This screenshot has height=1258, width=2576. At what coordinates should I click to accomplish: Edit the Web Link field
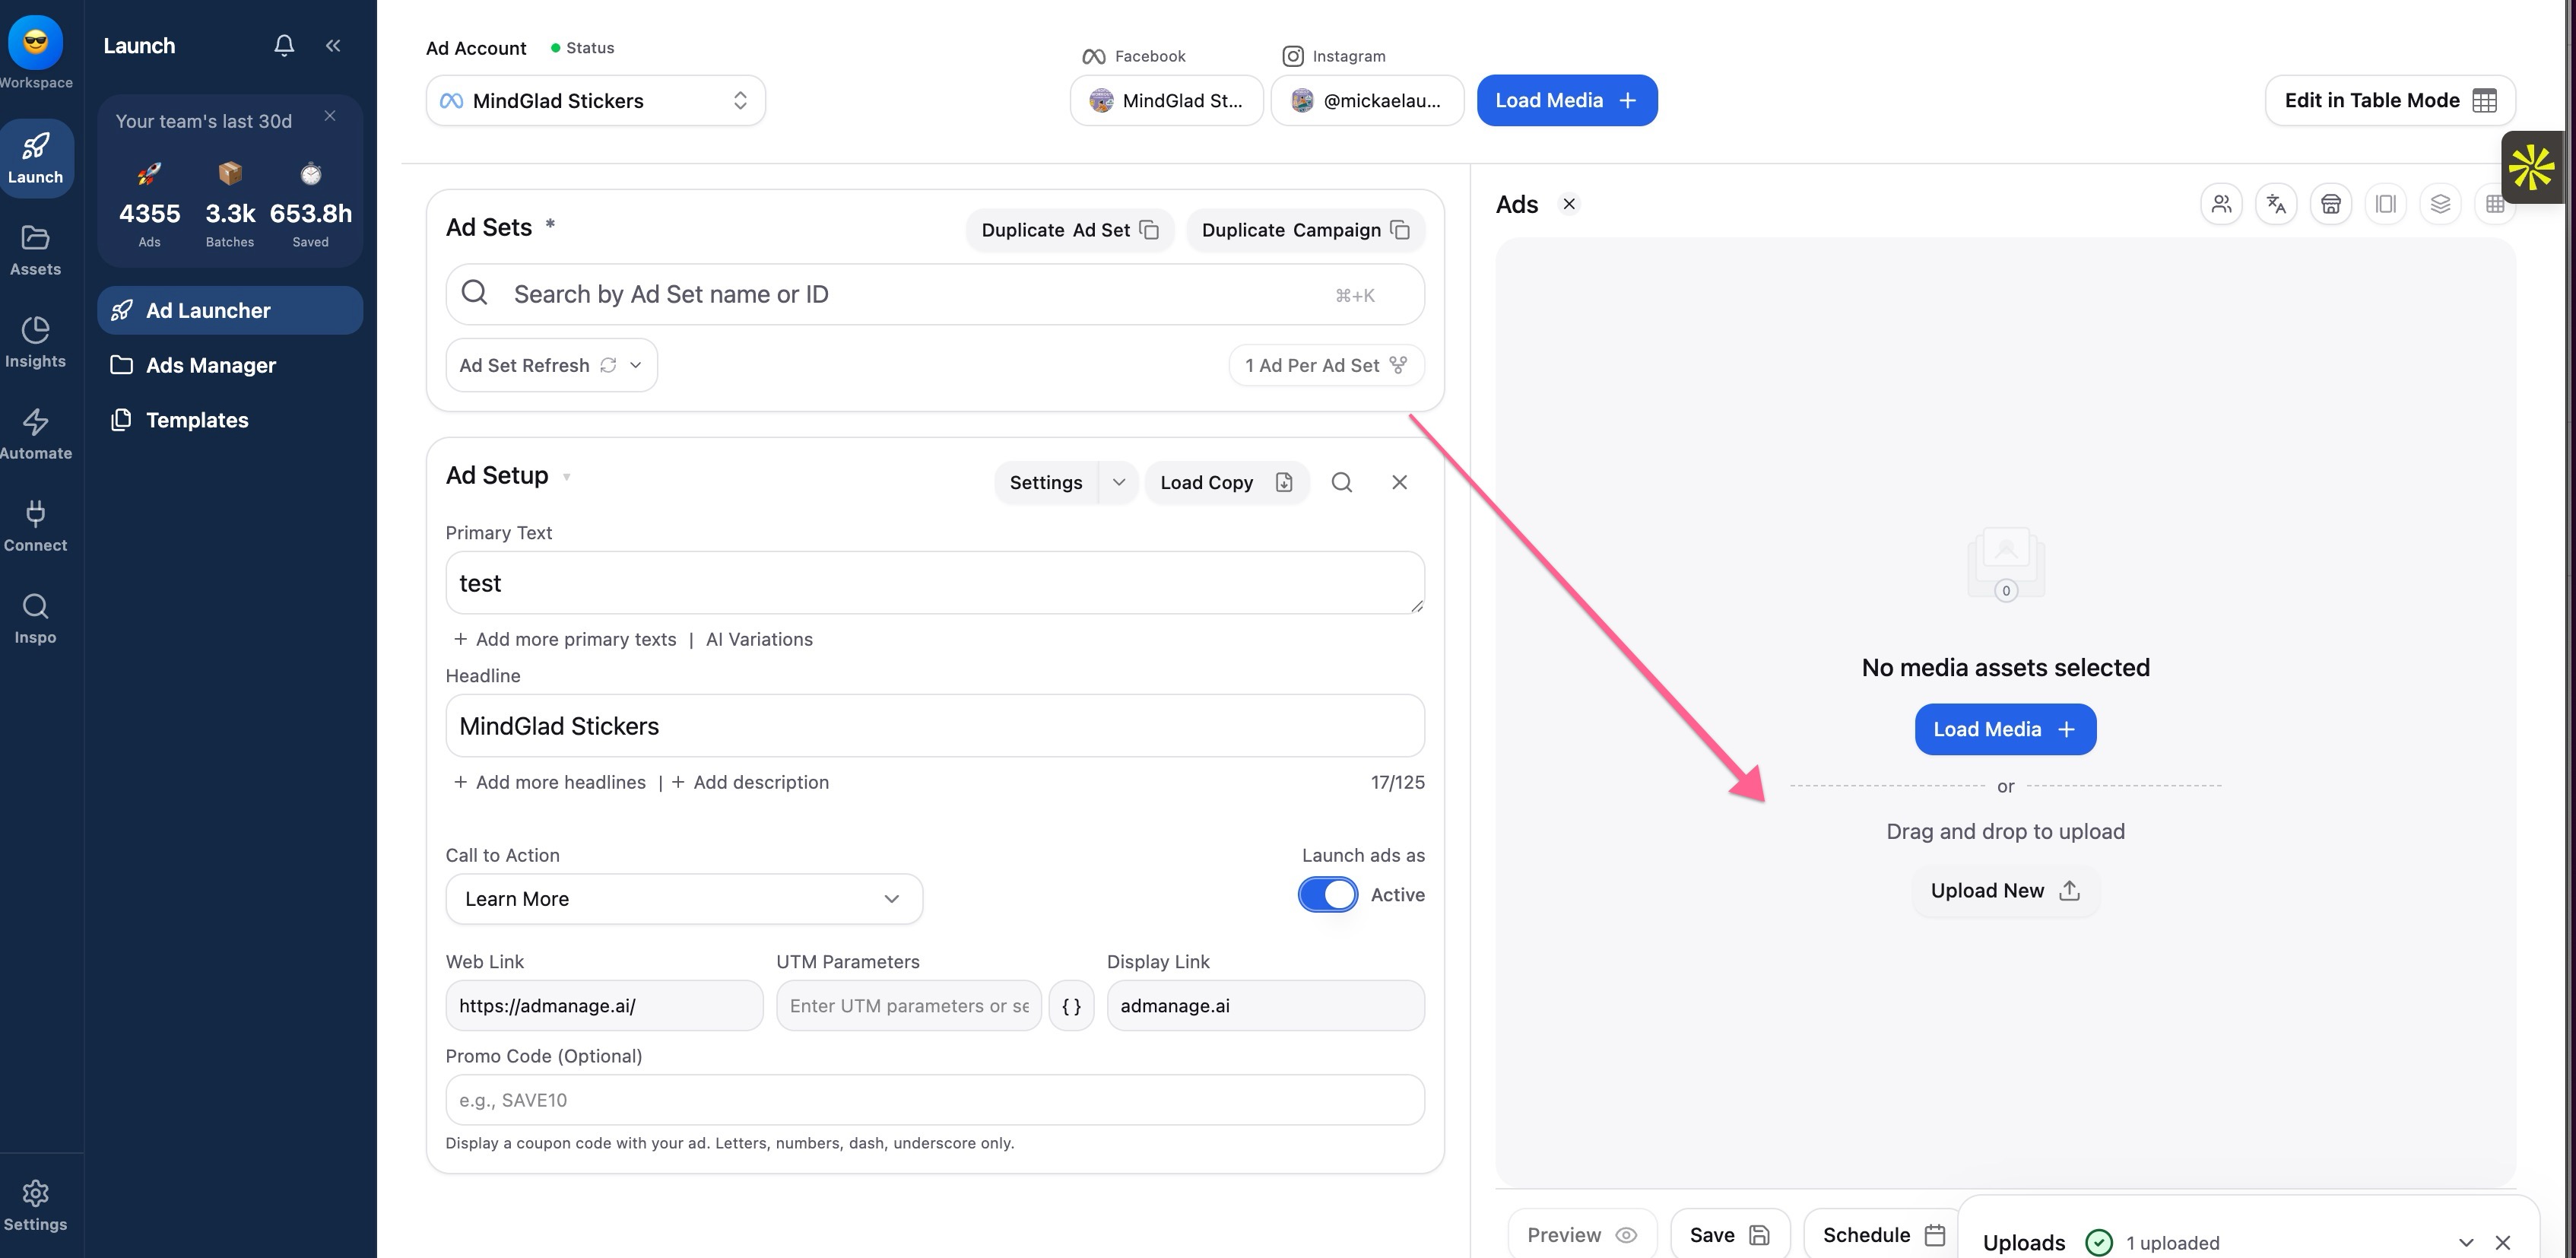point(604,1005)
